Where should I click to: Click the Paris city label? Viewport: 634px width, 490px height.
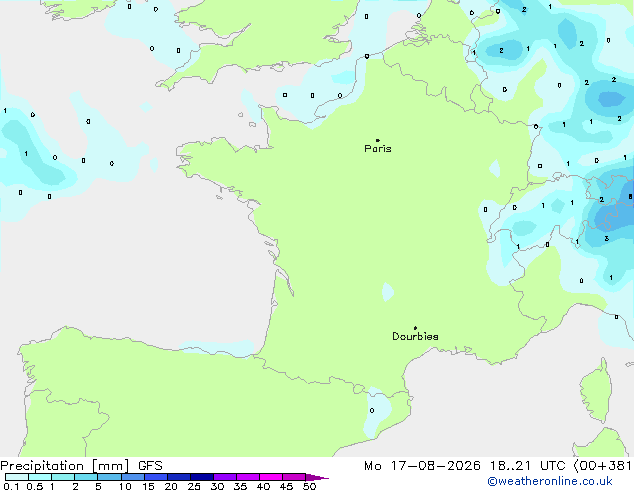(x=378, y=149)
